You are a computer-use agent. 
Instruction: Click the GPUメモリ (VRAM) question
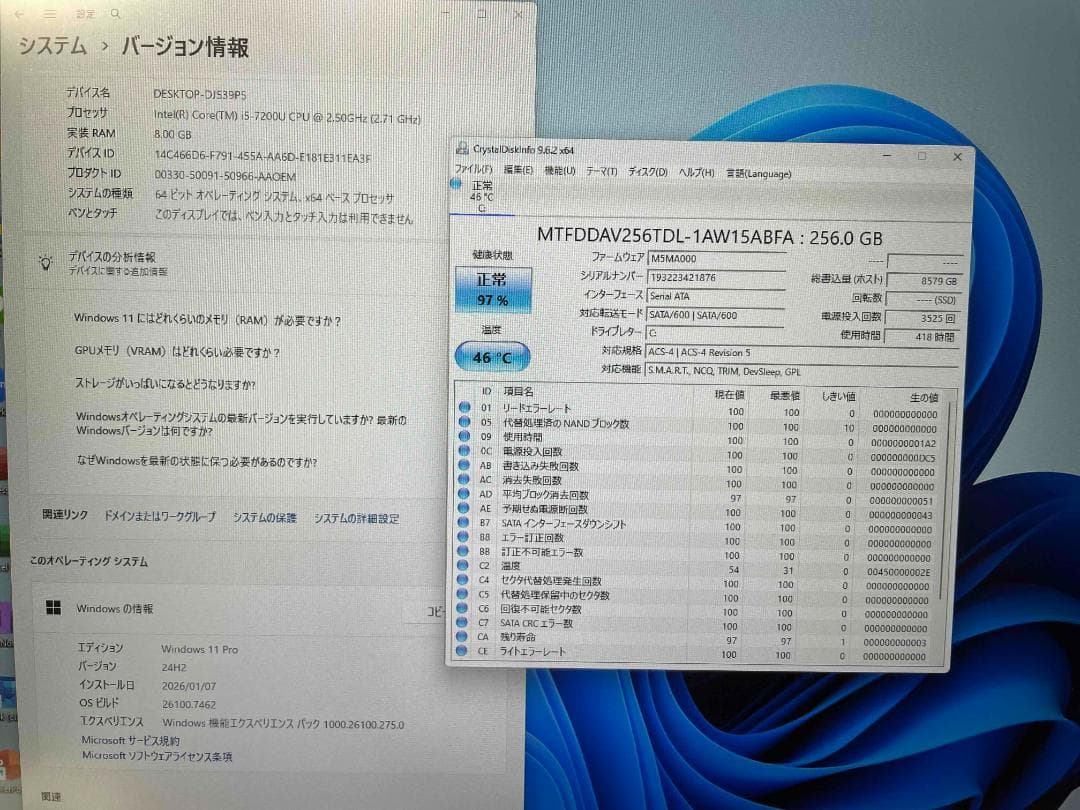(178, 351)
